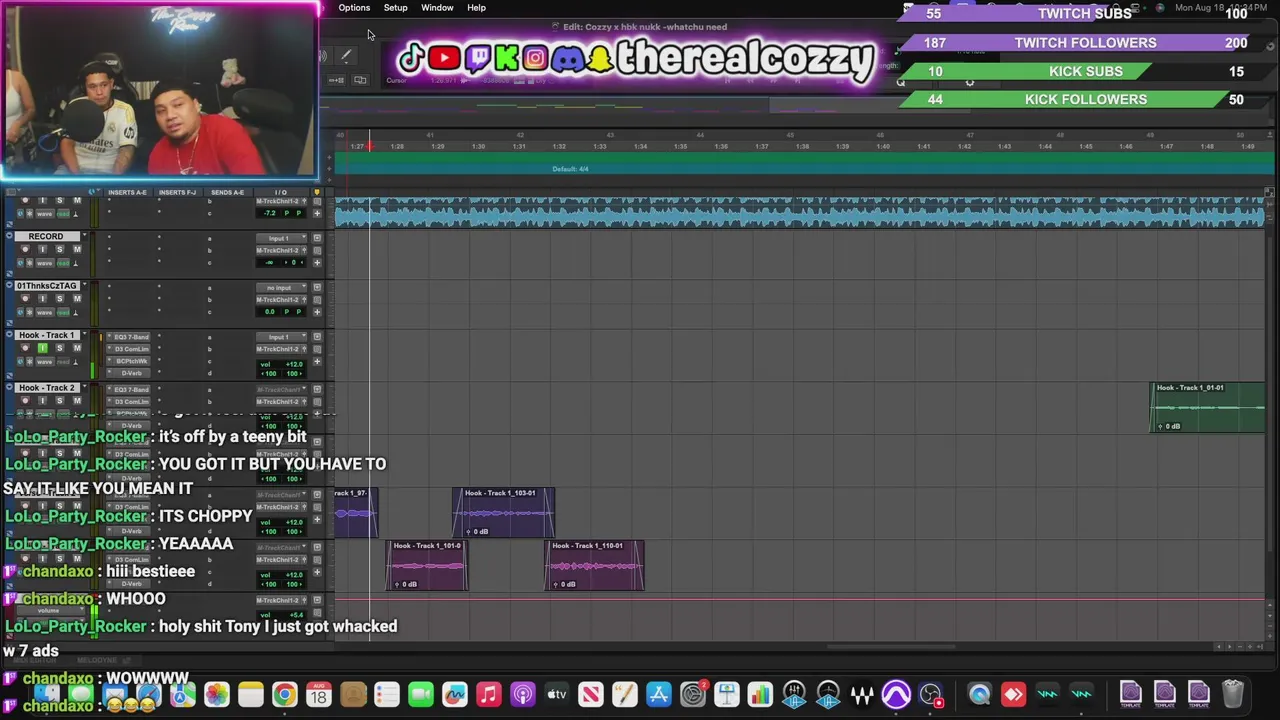Record-enable Hook - Track 1
Screen dimensions: 1280x720
(x=26, y=348)
